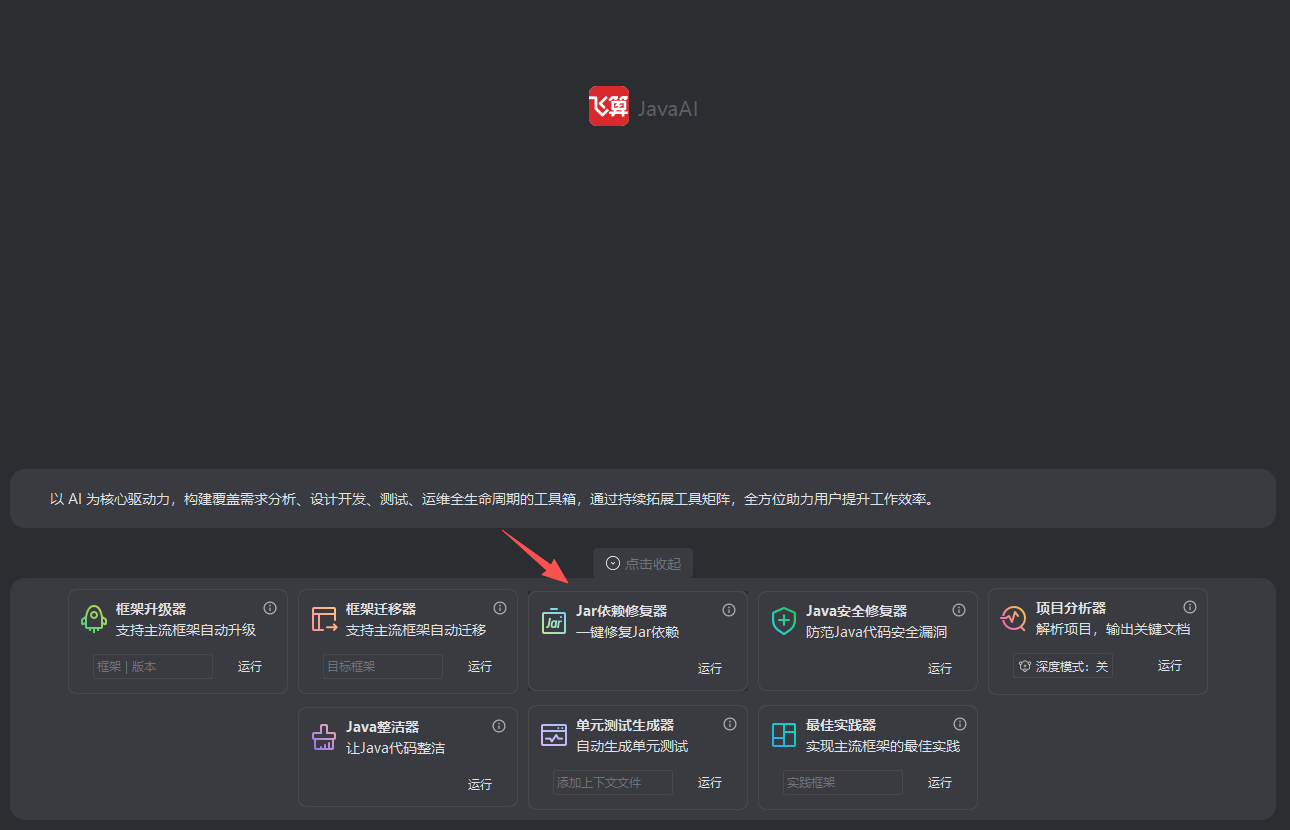Click the 飞算 JavaAI logo icon
The width and height of the screenshot is (1290, 830).
pyautogui.click(x=608, y=106)
